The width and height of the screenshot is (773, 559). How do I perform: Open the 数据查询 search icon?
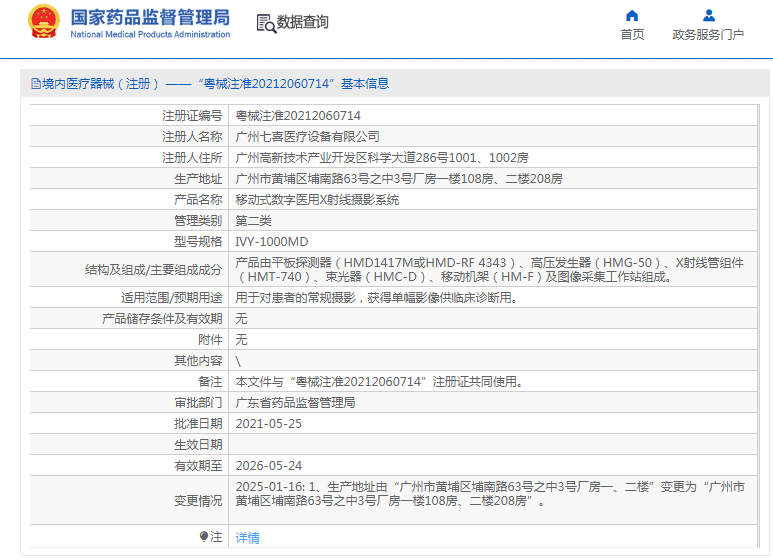(266, 23)
